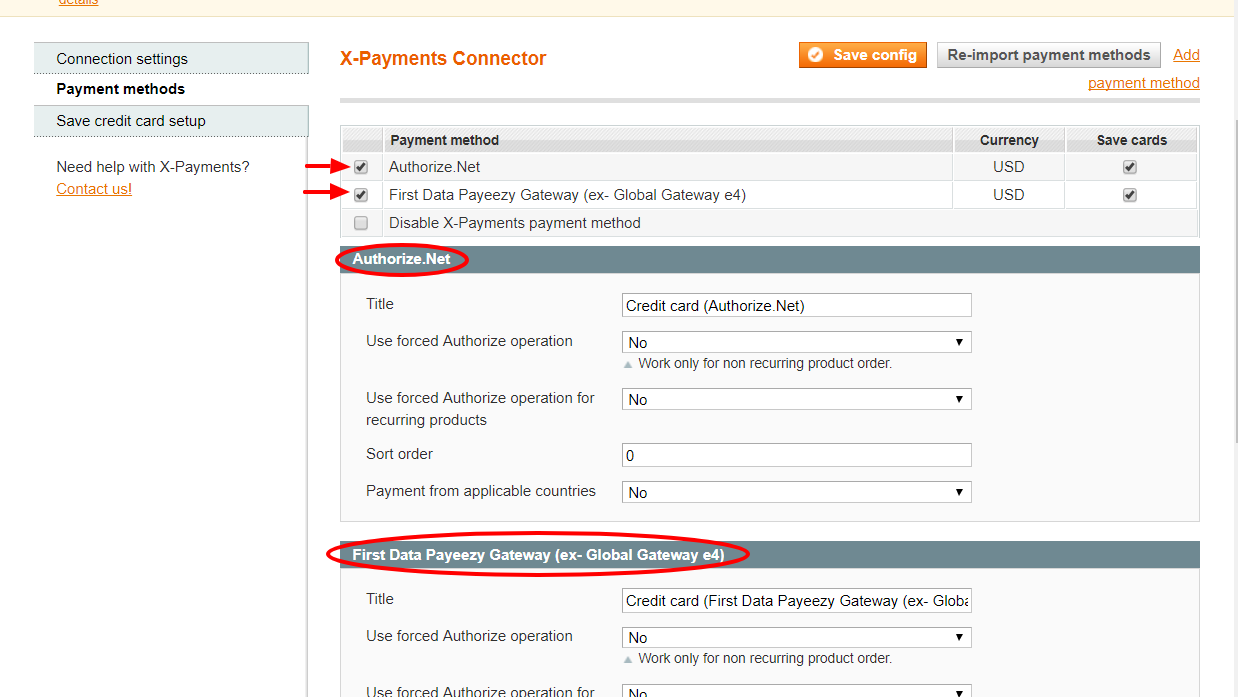Open Connection settings tab
The image size is (1238, 697).
tap(171, 58)
